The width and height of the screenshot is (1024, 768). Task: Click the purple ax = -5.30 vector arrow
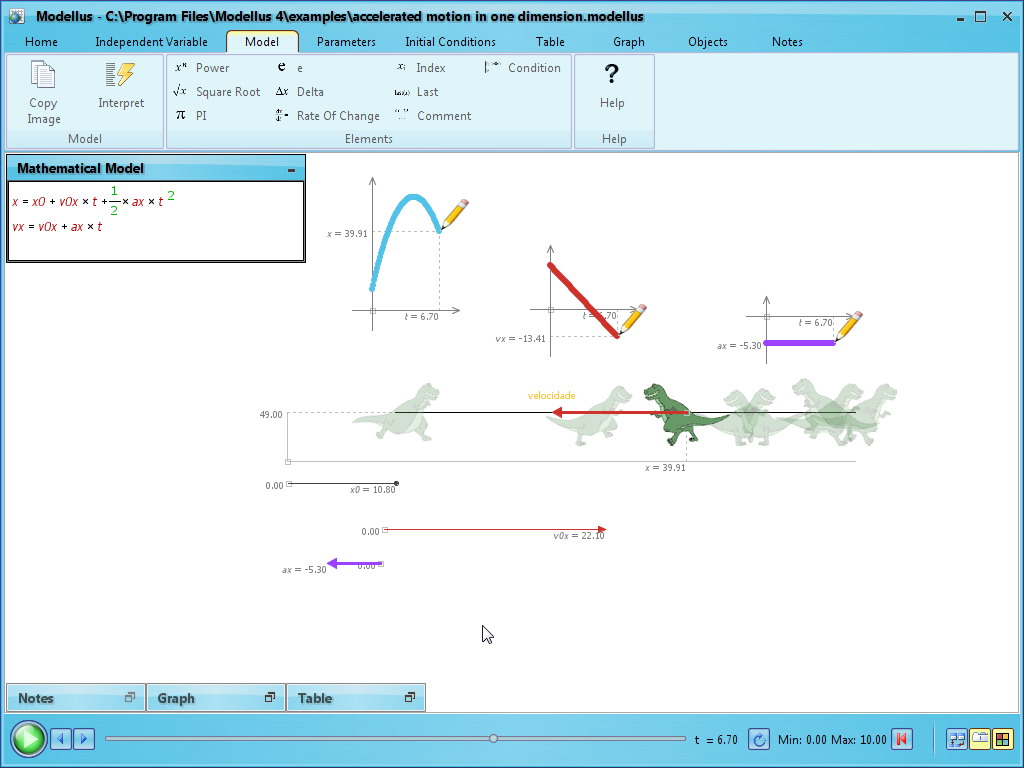(x=355, y=563)
